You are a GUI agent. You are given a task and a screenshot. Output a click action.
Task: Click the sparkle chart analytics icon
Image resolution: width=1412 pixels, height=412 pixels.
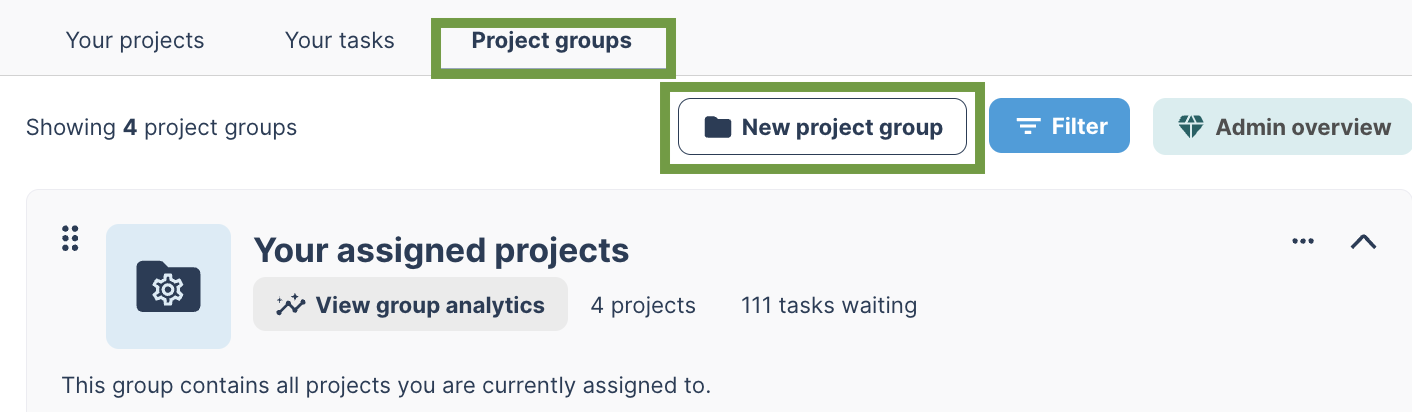[x=291, y=305]
